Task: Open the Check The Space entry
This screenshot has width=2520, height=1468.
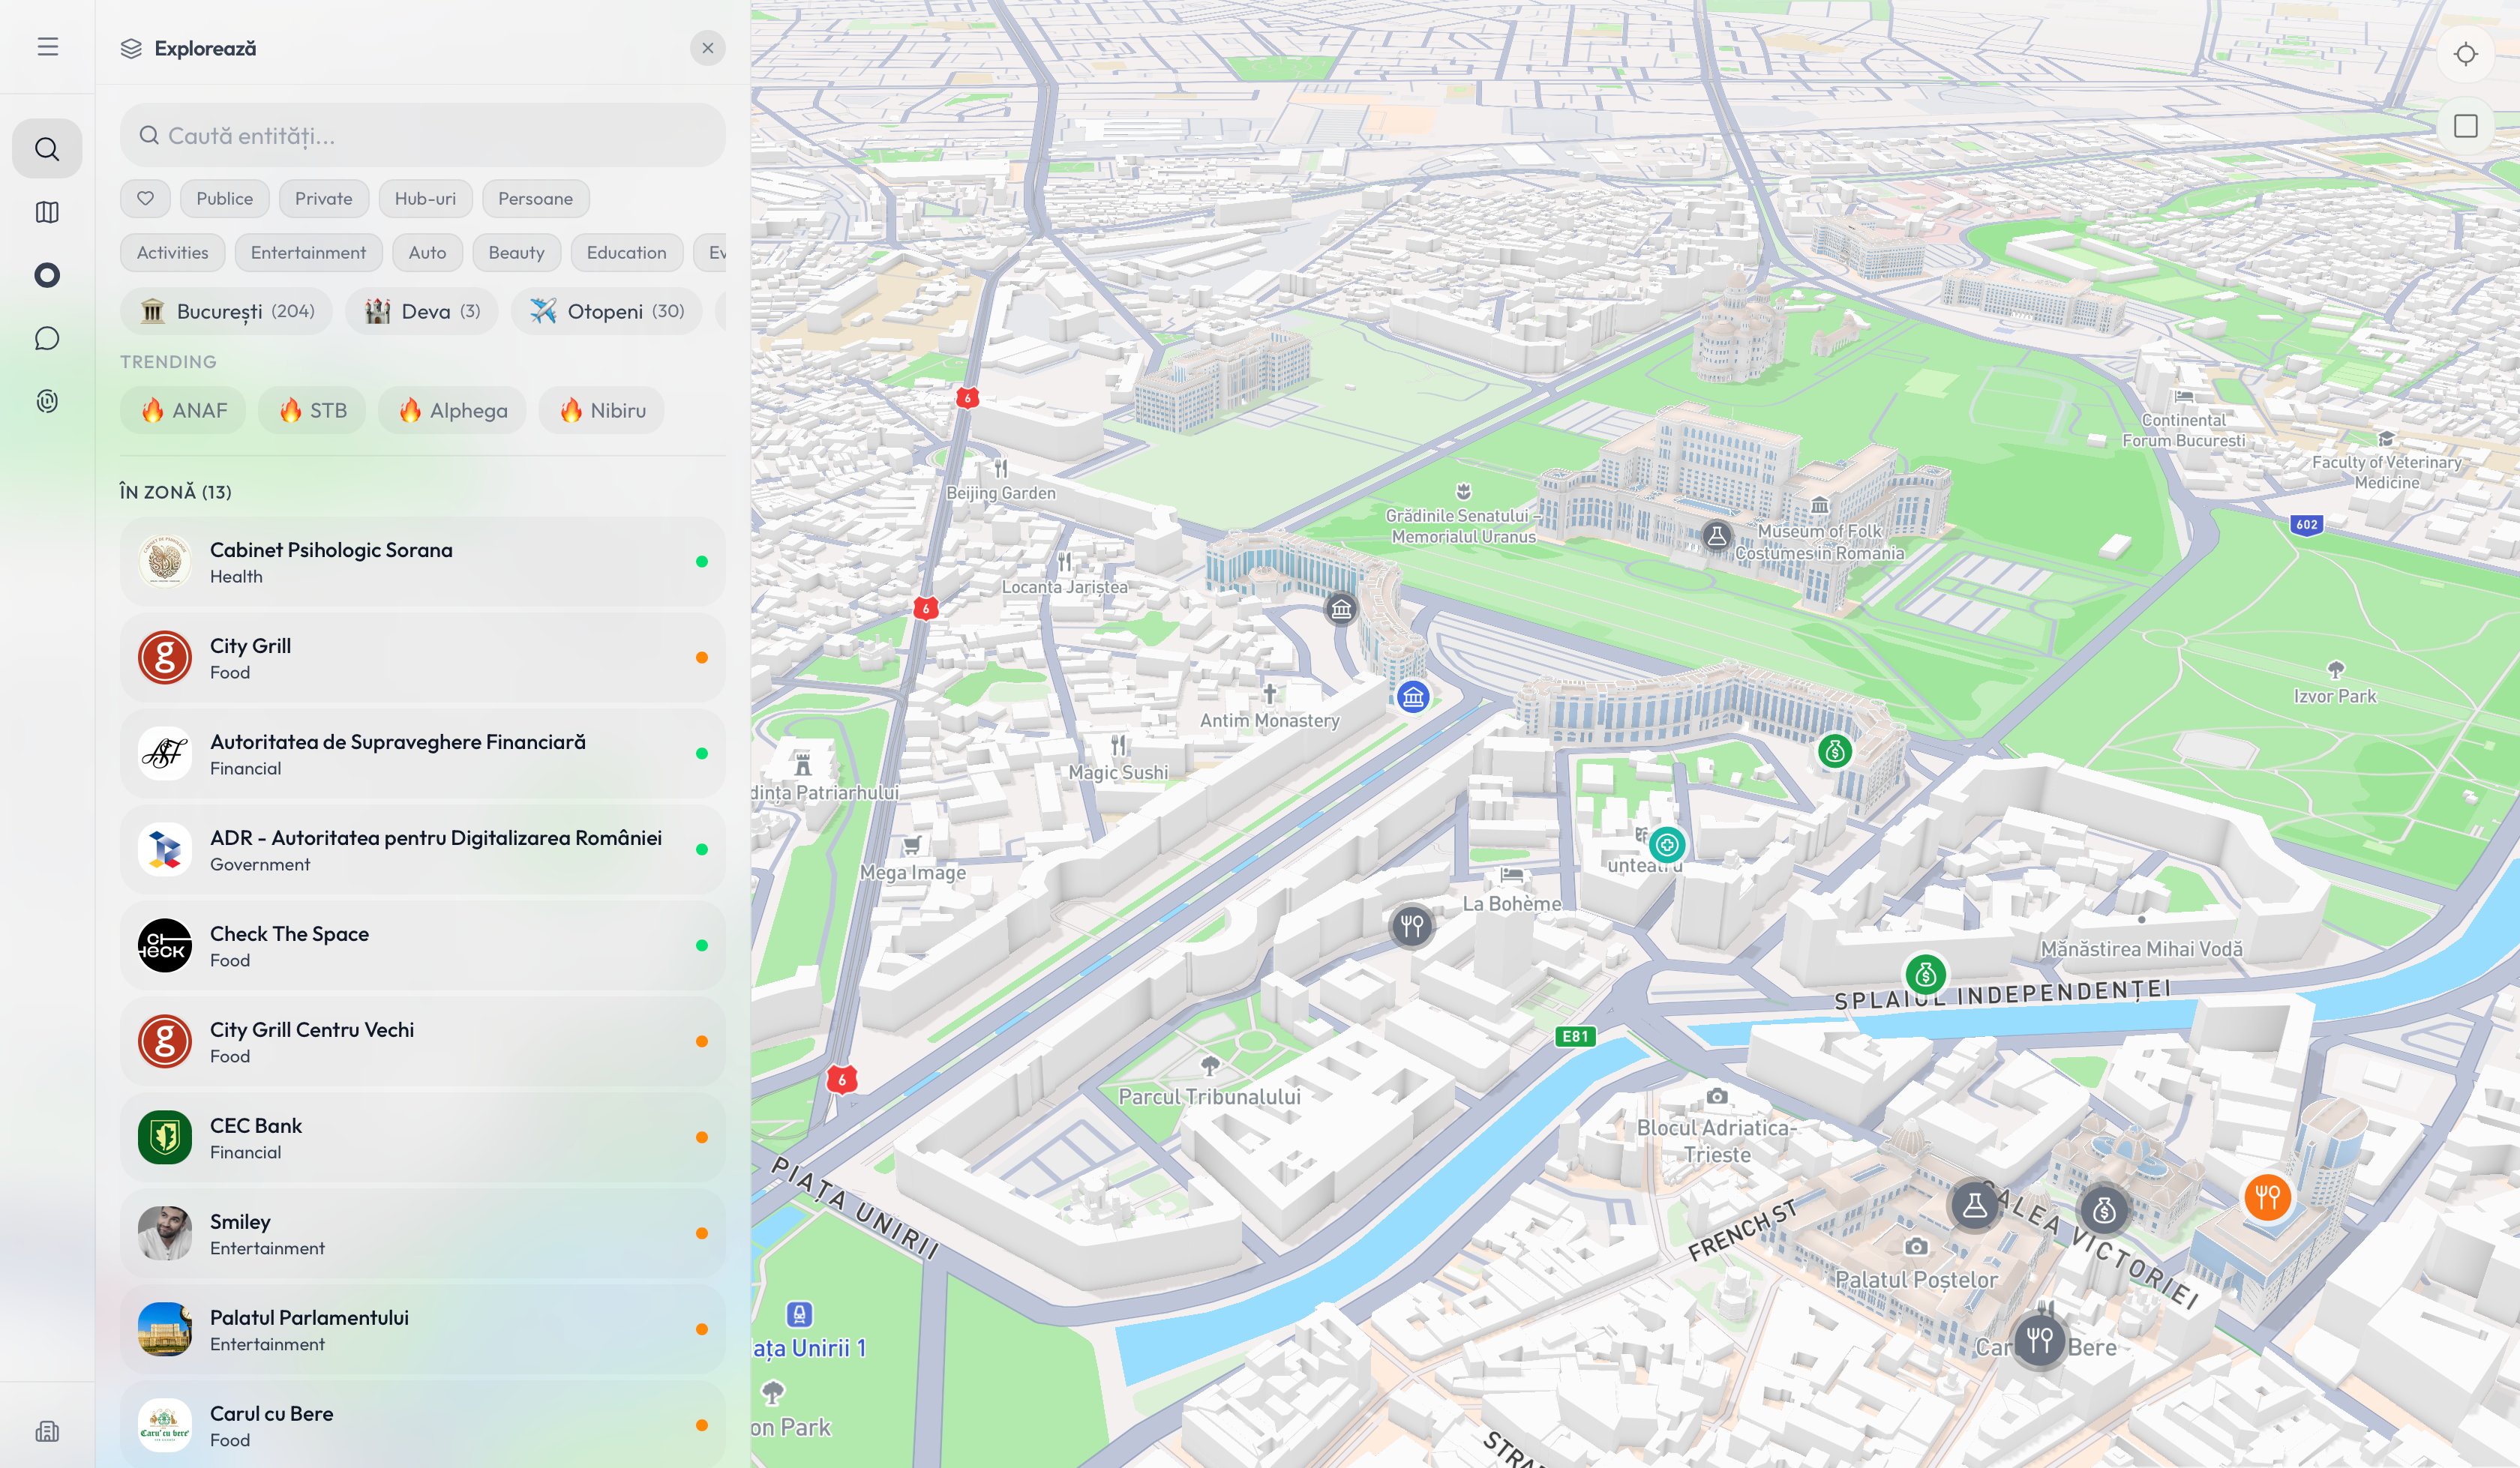Action: point(422,946)
